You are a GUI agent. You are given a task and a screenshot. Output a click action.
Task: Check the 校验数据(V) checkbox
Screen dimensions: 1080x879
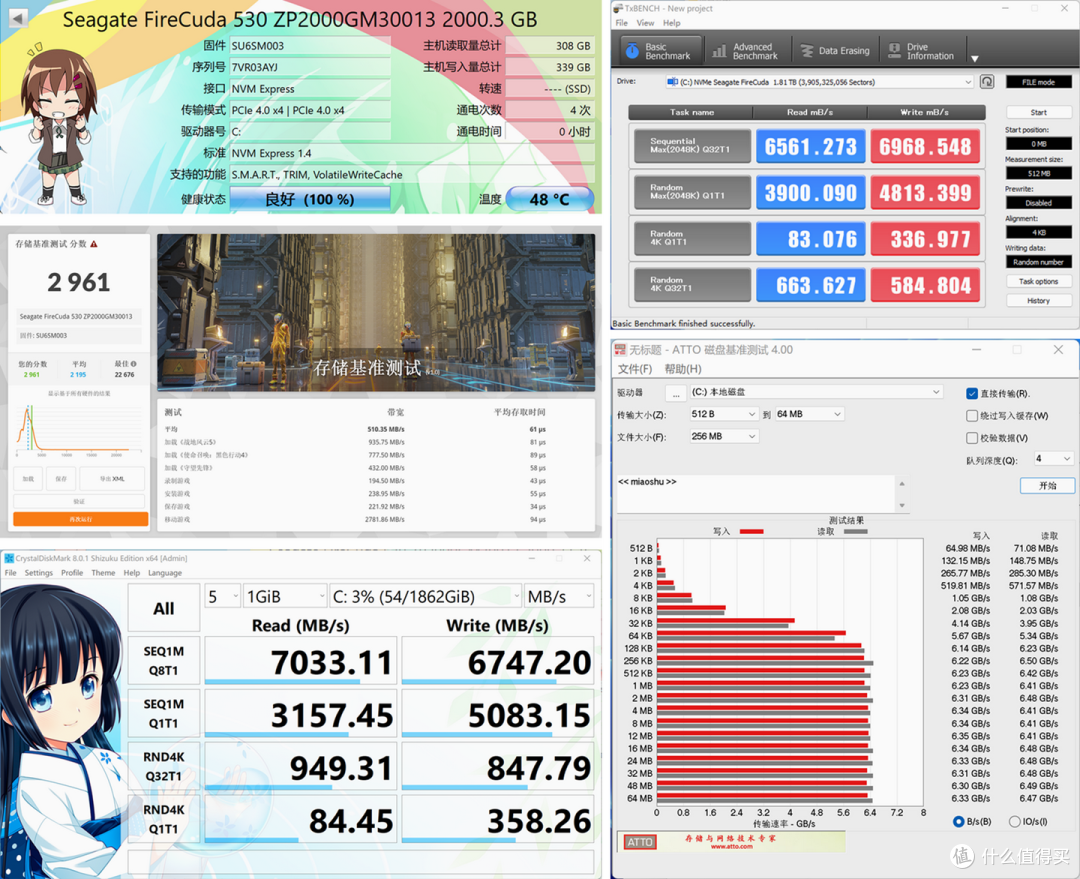[x=972, y=438]
